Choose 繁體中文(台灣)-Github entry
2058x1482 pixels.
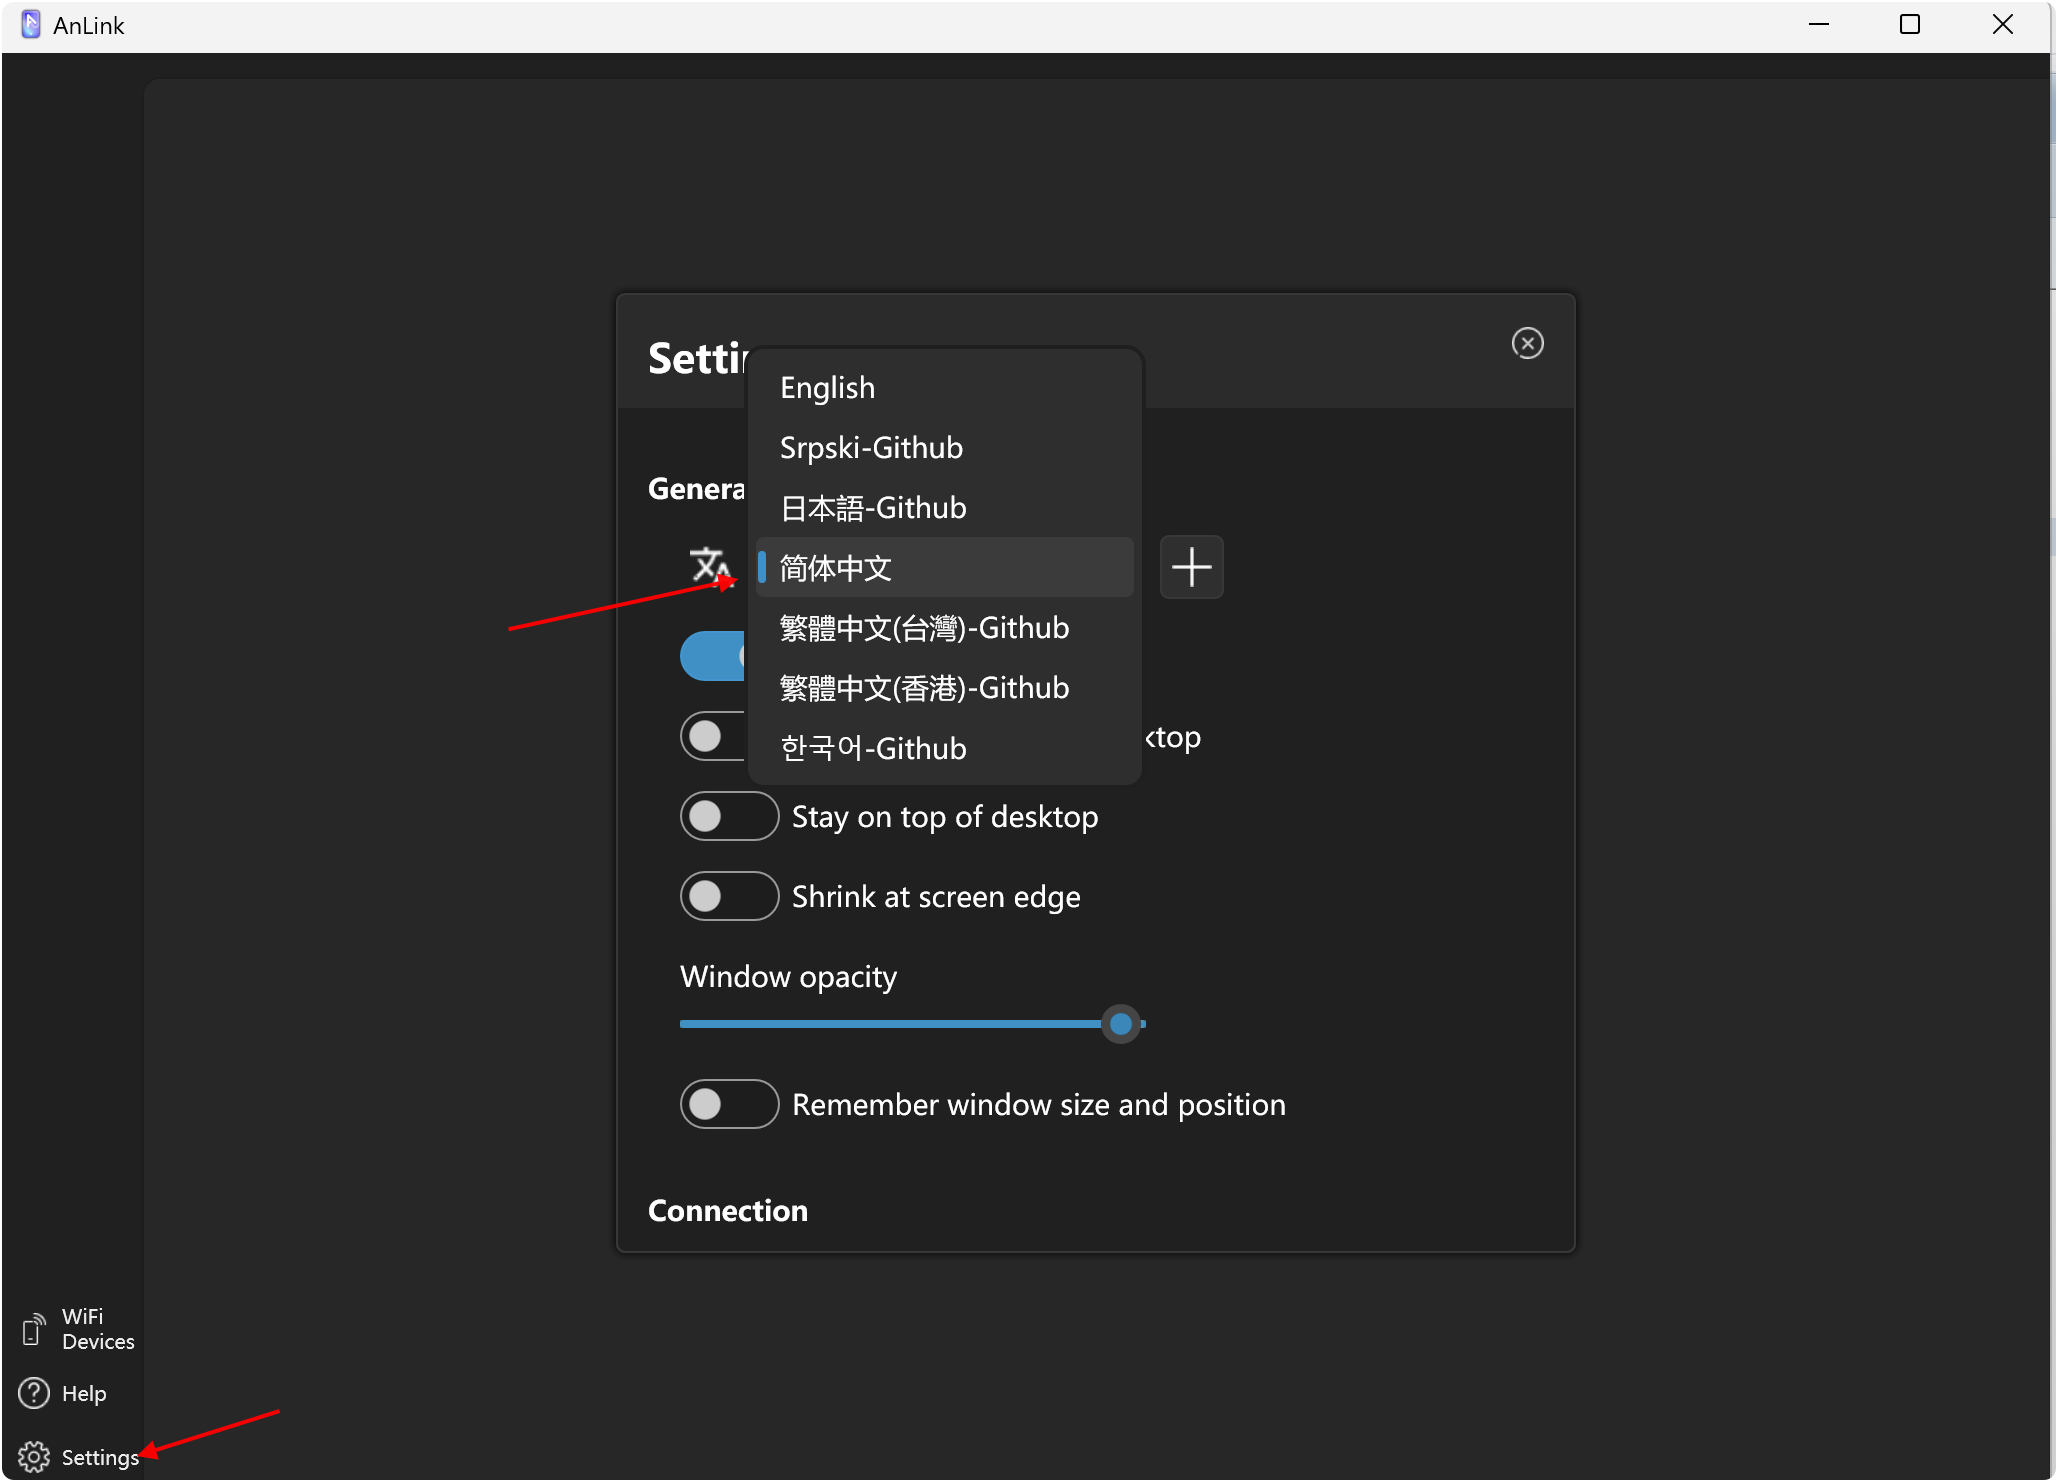(924, 628)
